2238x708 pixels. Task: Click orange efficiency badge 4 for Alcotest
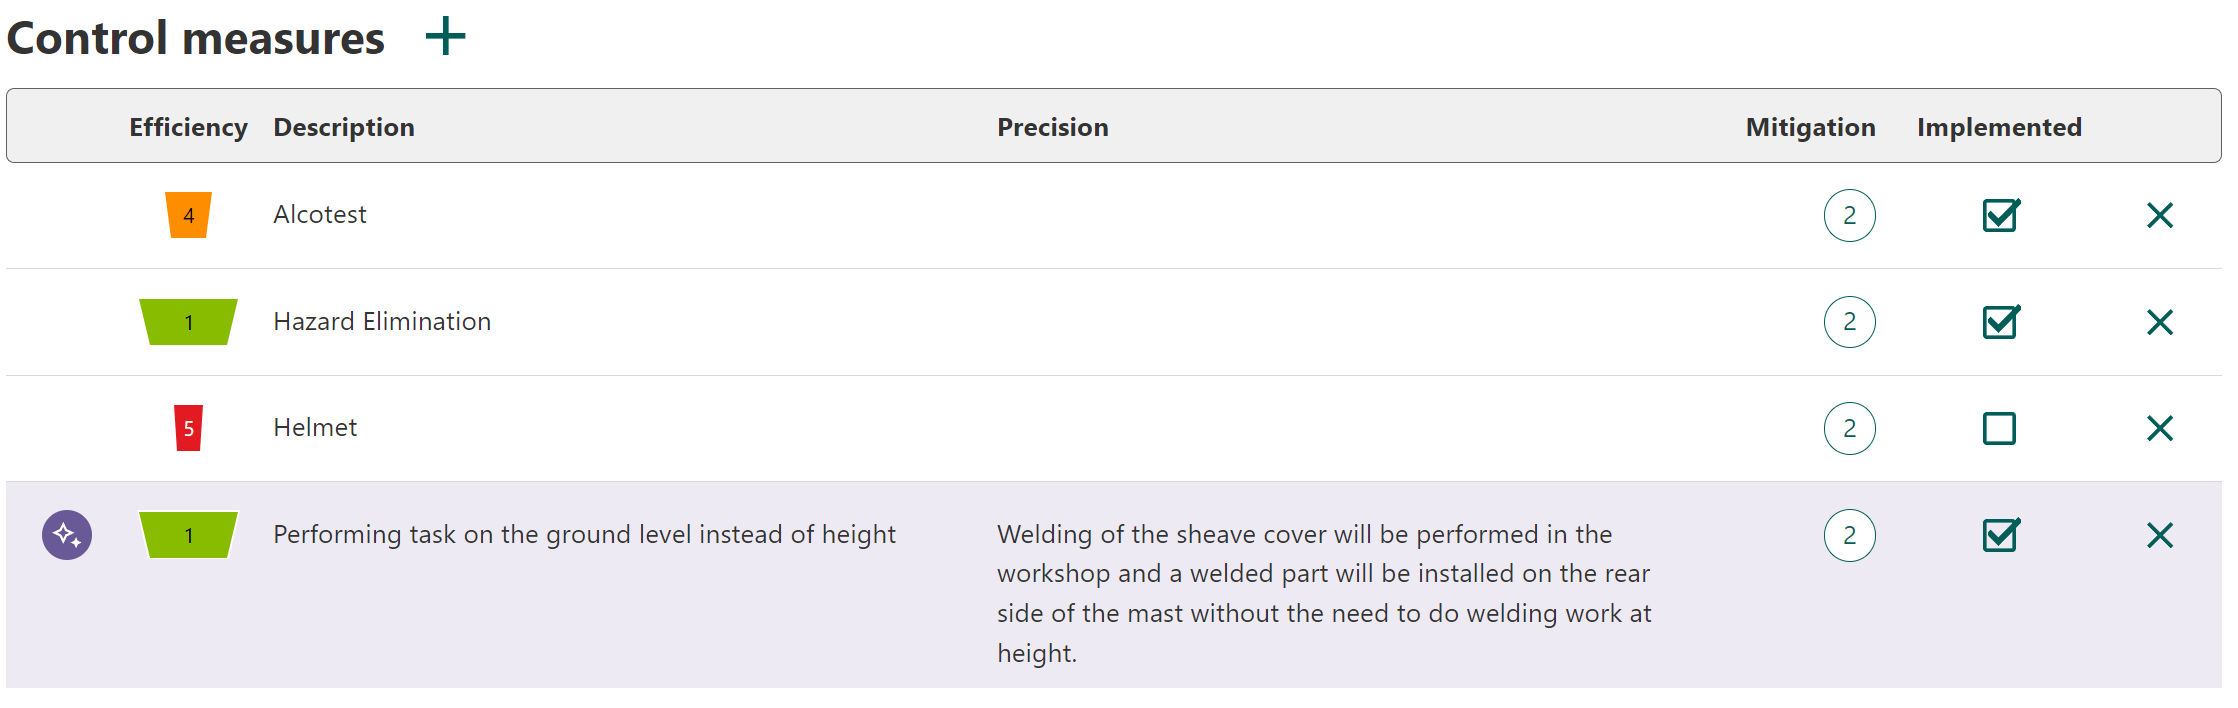188,215
